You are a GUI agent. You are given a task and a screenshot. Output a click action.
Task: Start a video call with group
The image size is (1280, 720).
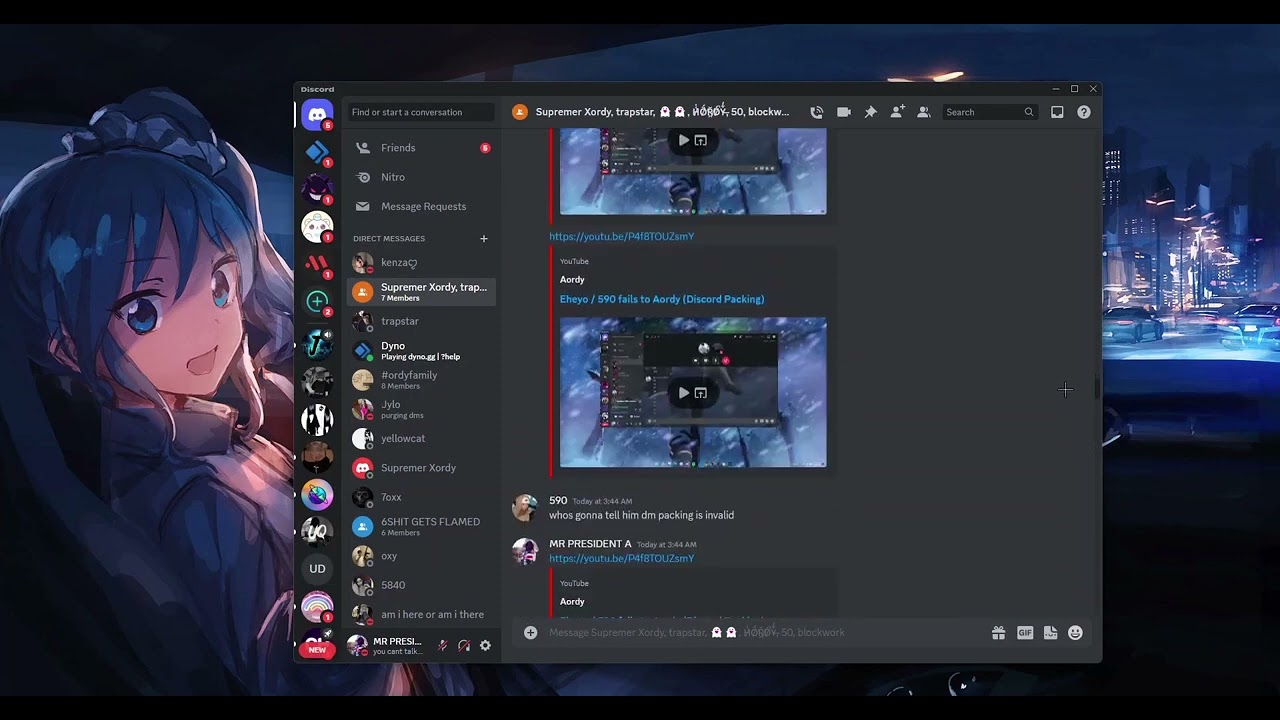[844, 112]
